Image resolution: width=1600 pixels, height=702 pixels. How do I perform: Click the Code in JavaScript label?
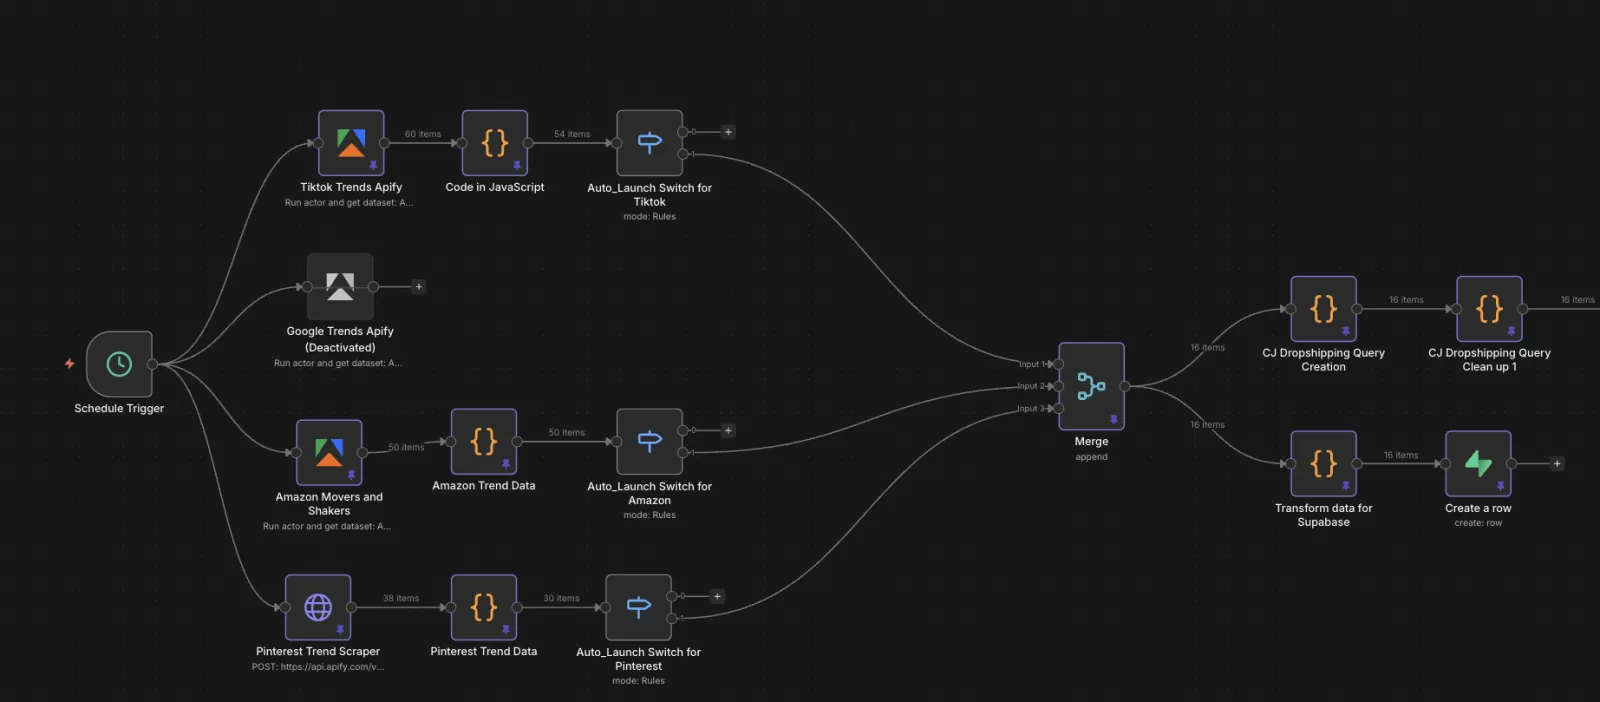(x=495, y=187)
